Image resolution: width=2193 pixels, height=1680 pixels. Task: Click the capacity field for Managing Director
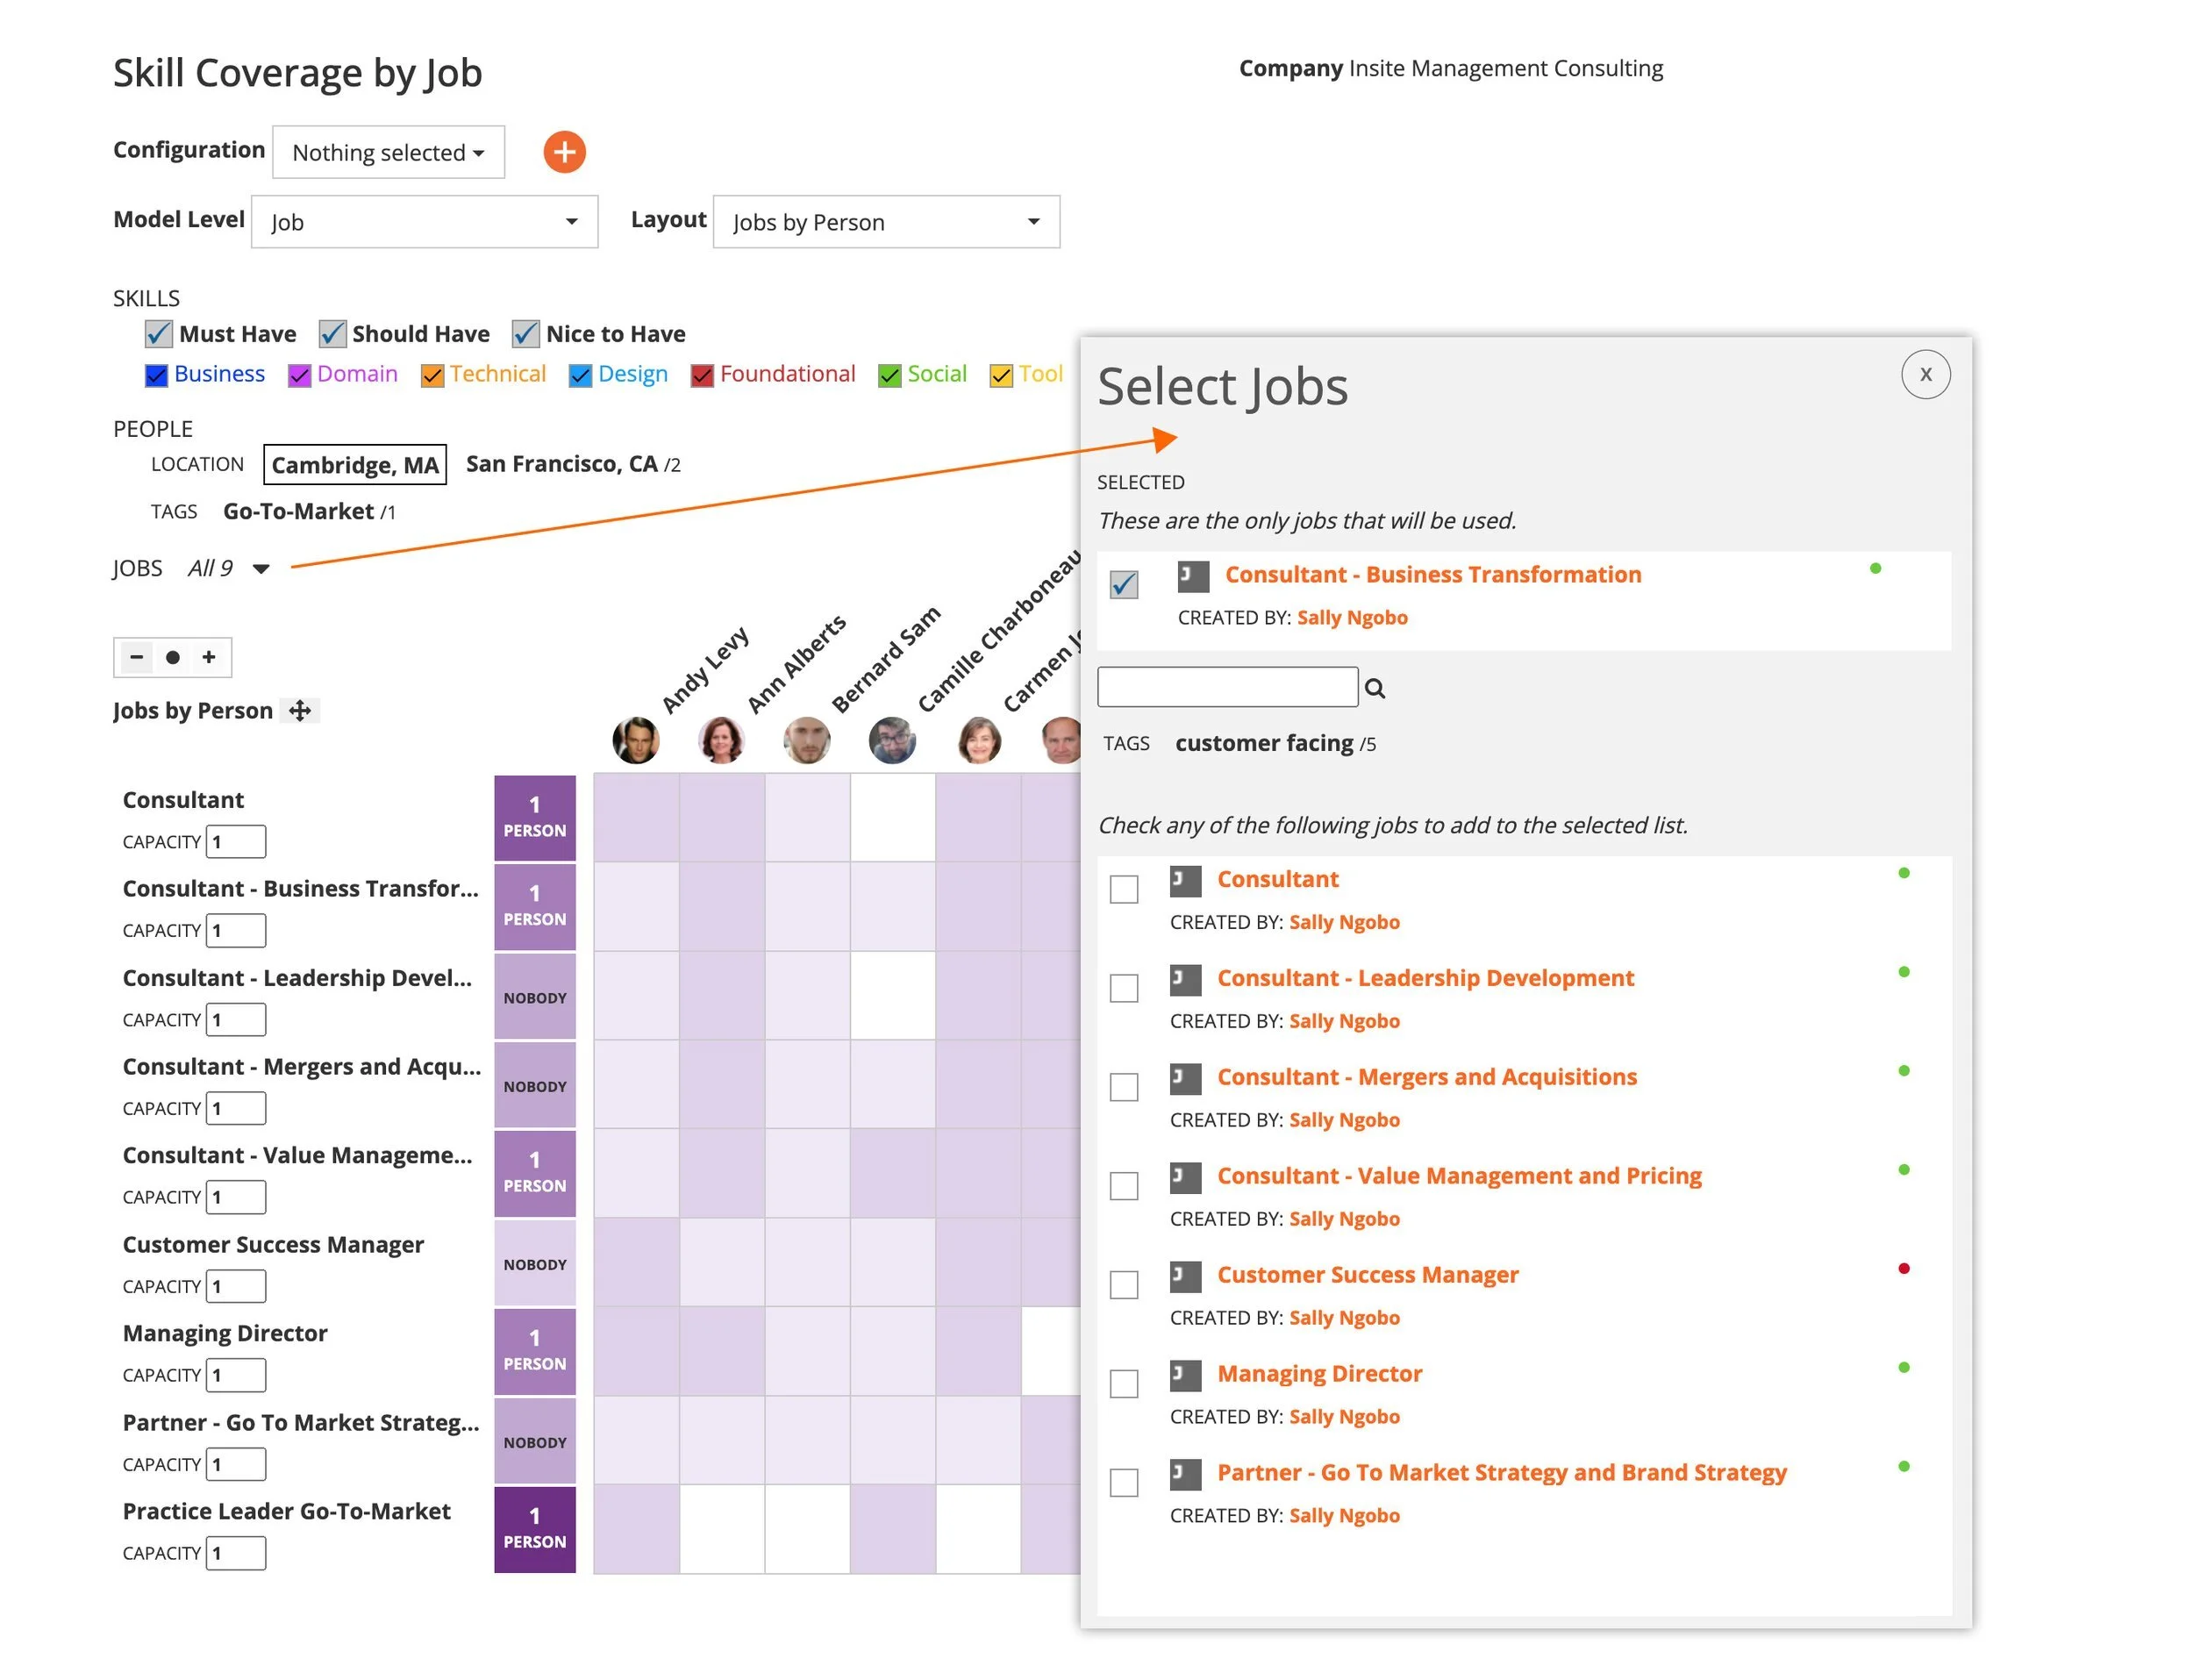coord(237,1375)
